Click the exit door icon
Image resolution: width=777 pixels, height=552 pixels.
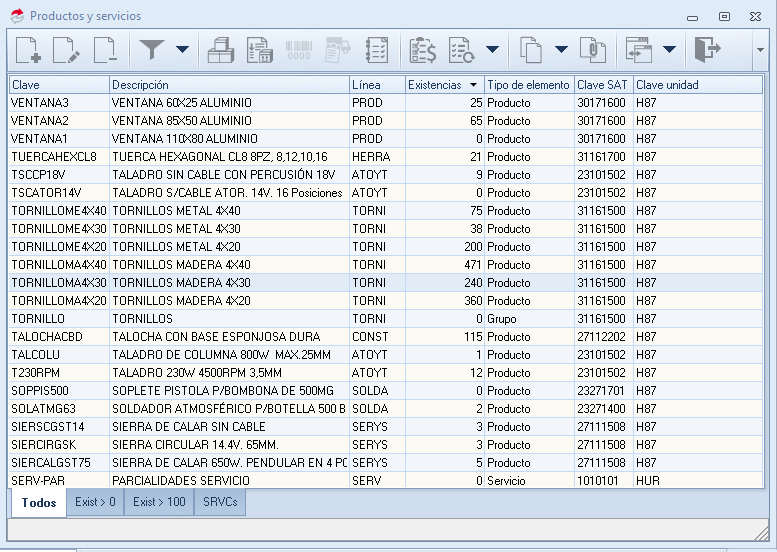tap(707, 50)
